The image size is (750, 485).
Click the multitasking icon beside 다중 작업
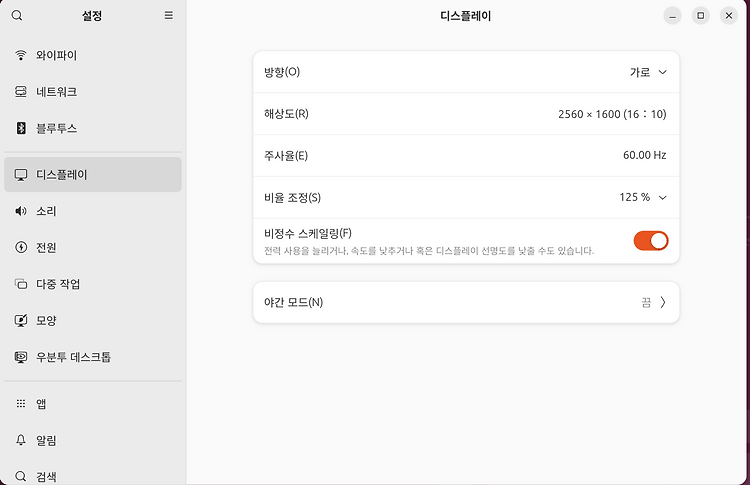pos(21,284)
